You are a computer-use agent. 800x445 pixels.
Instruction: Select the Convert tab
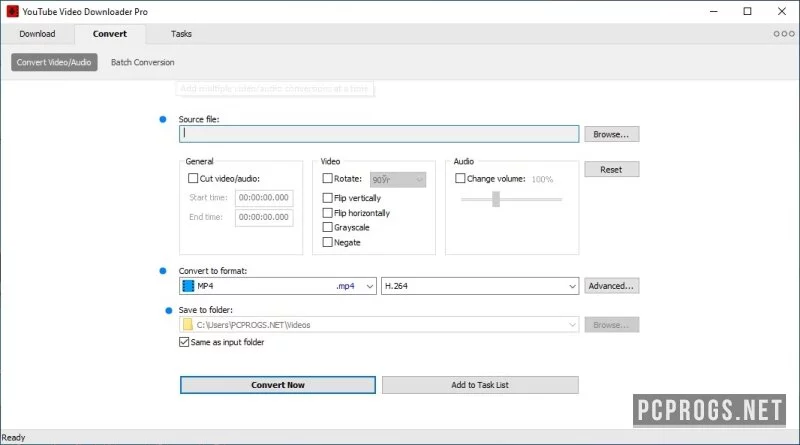tap(110, 34)
